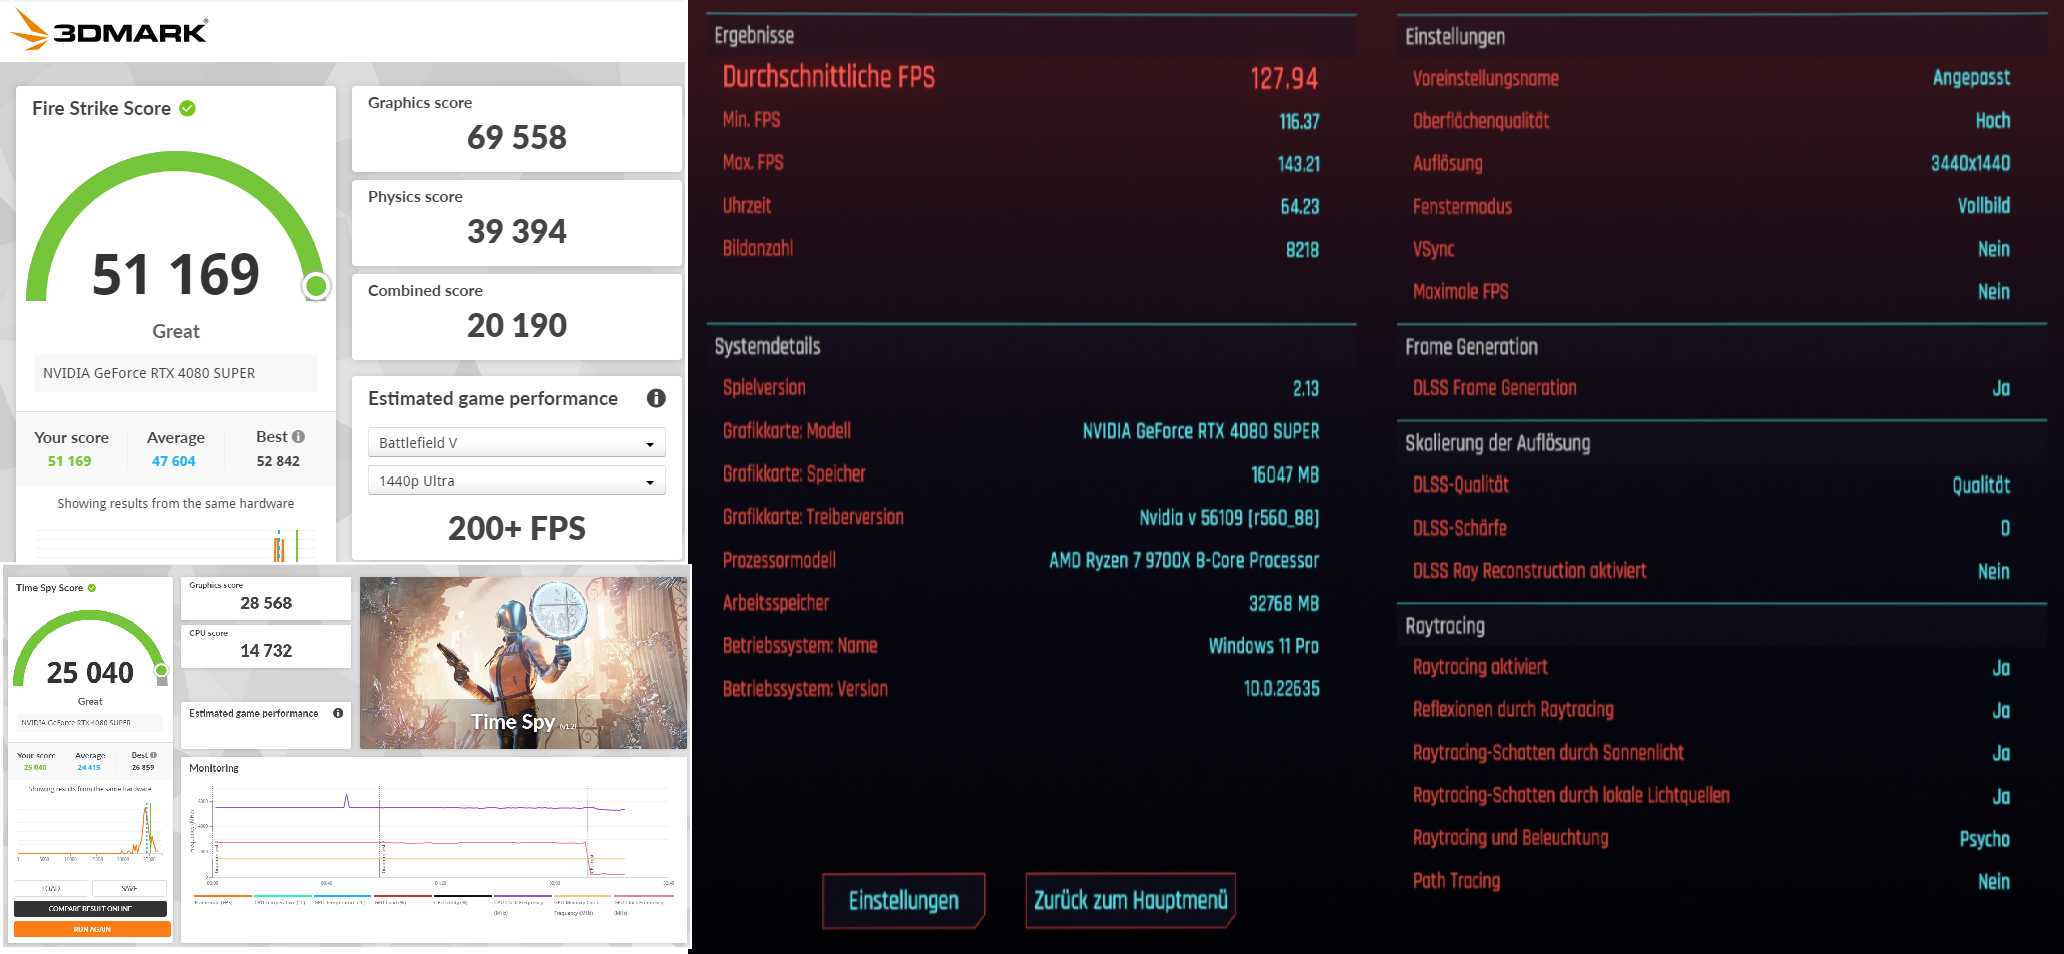The image size is (2064, 954).
Task: Open the Battlefield V game dropdown
Action: click(x=517, y=443)
